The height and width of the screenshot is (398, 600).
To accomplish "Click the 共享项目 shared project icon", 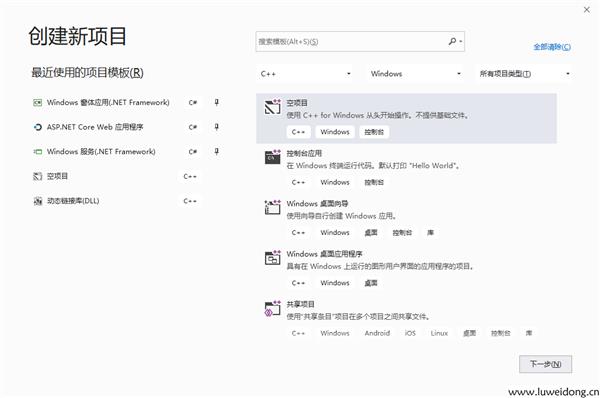I will tap(272, 308).
